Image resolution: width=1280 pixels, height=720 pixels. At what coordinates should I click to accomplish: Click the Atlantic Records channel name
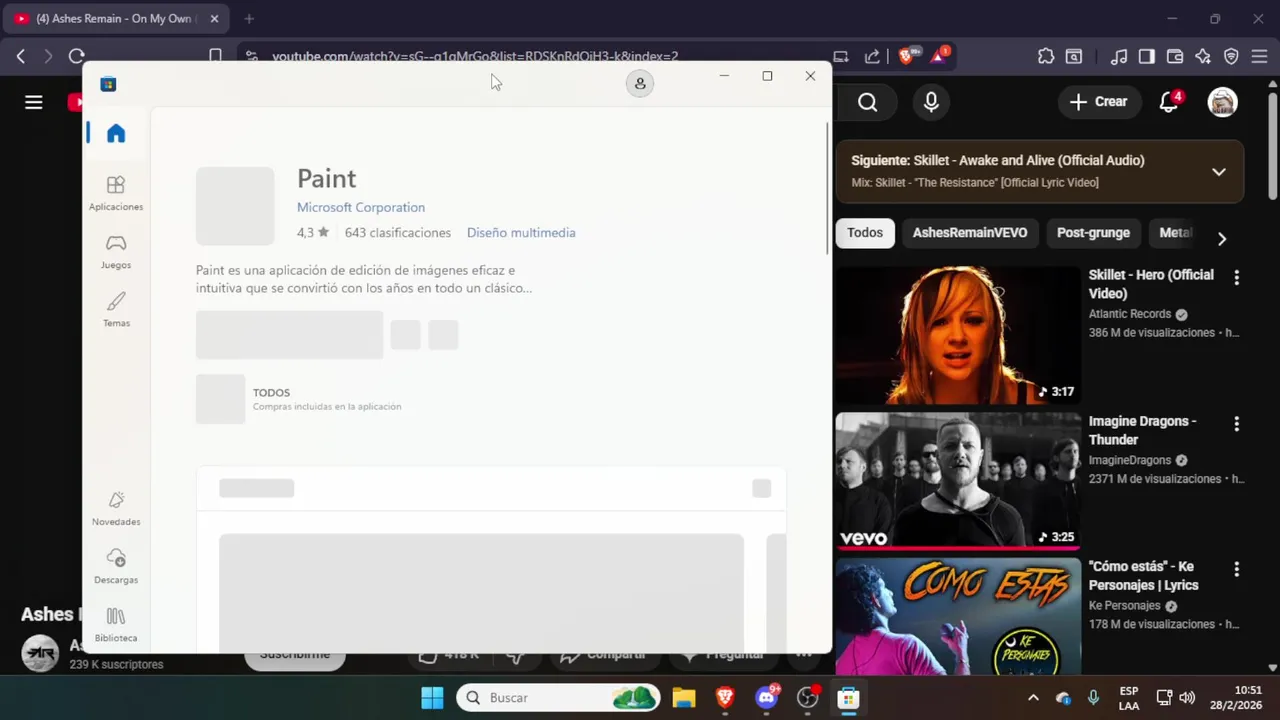[x=1129, y=314]
